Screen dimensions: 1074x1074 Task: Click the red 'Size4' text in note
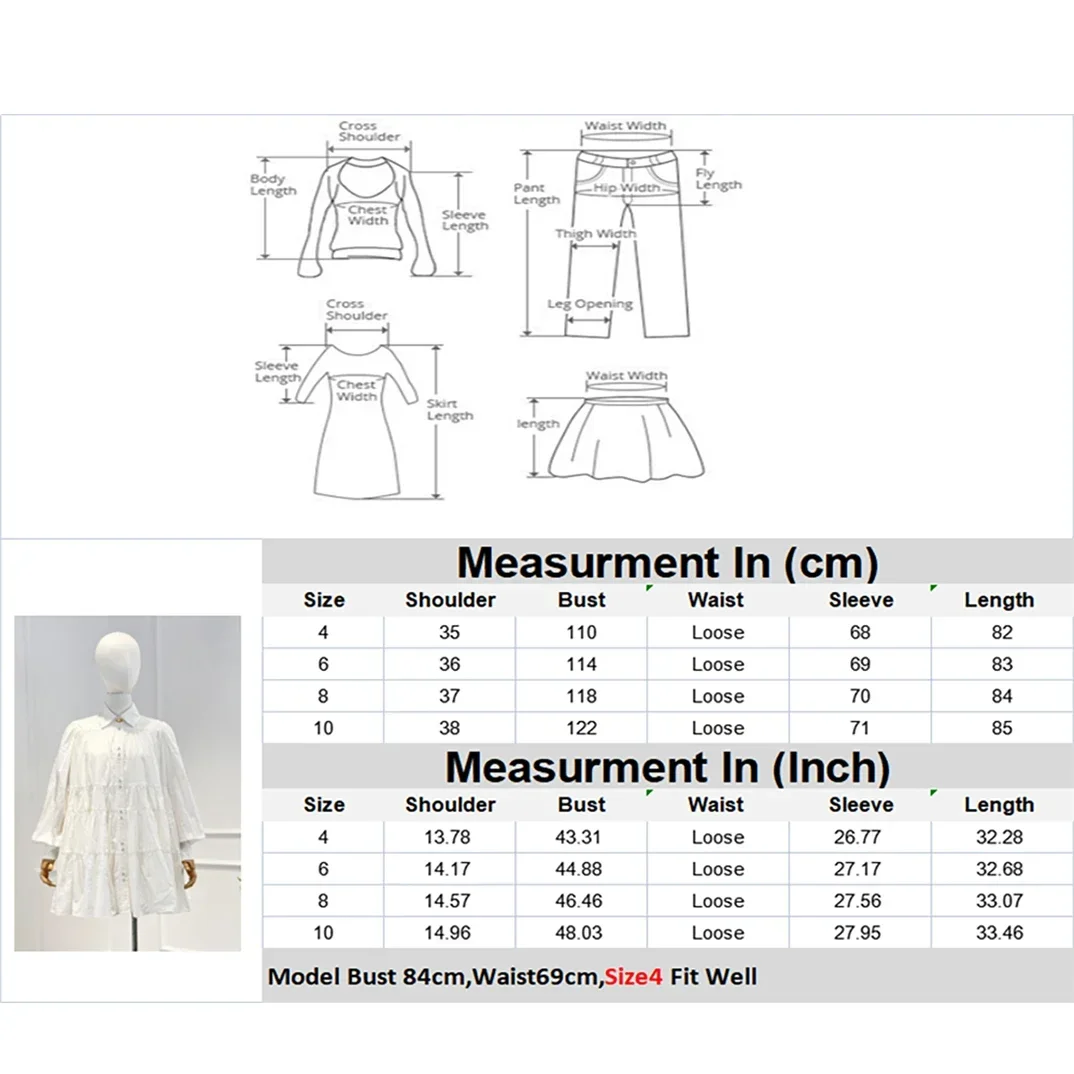click(x=634, y=977)
